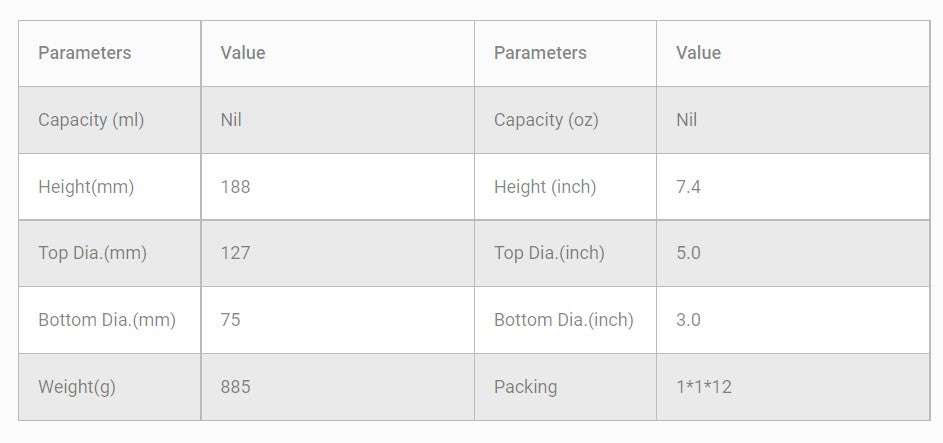Click the Capacity (oz) label cell
The image size is (943, 443).
click(546, 120)
